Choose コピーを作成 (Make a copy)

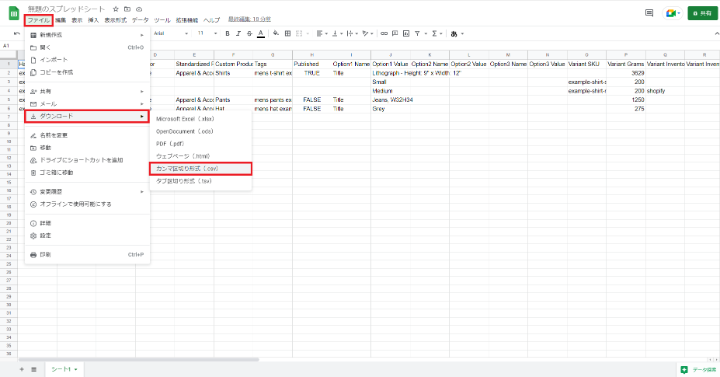tap(87, 72)
